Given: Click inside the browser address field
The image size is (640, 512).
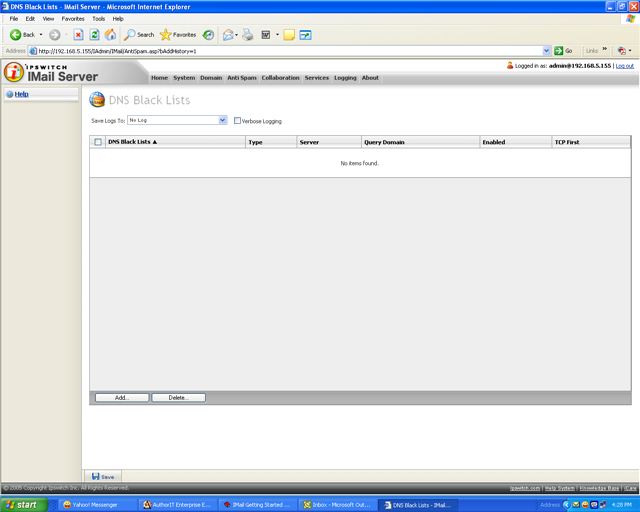Looking at the screenshot, I should coord(286,51).
